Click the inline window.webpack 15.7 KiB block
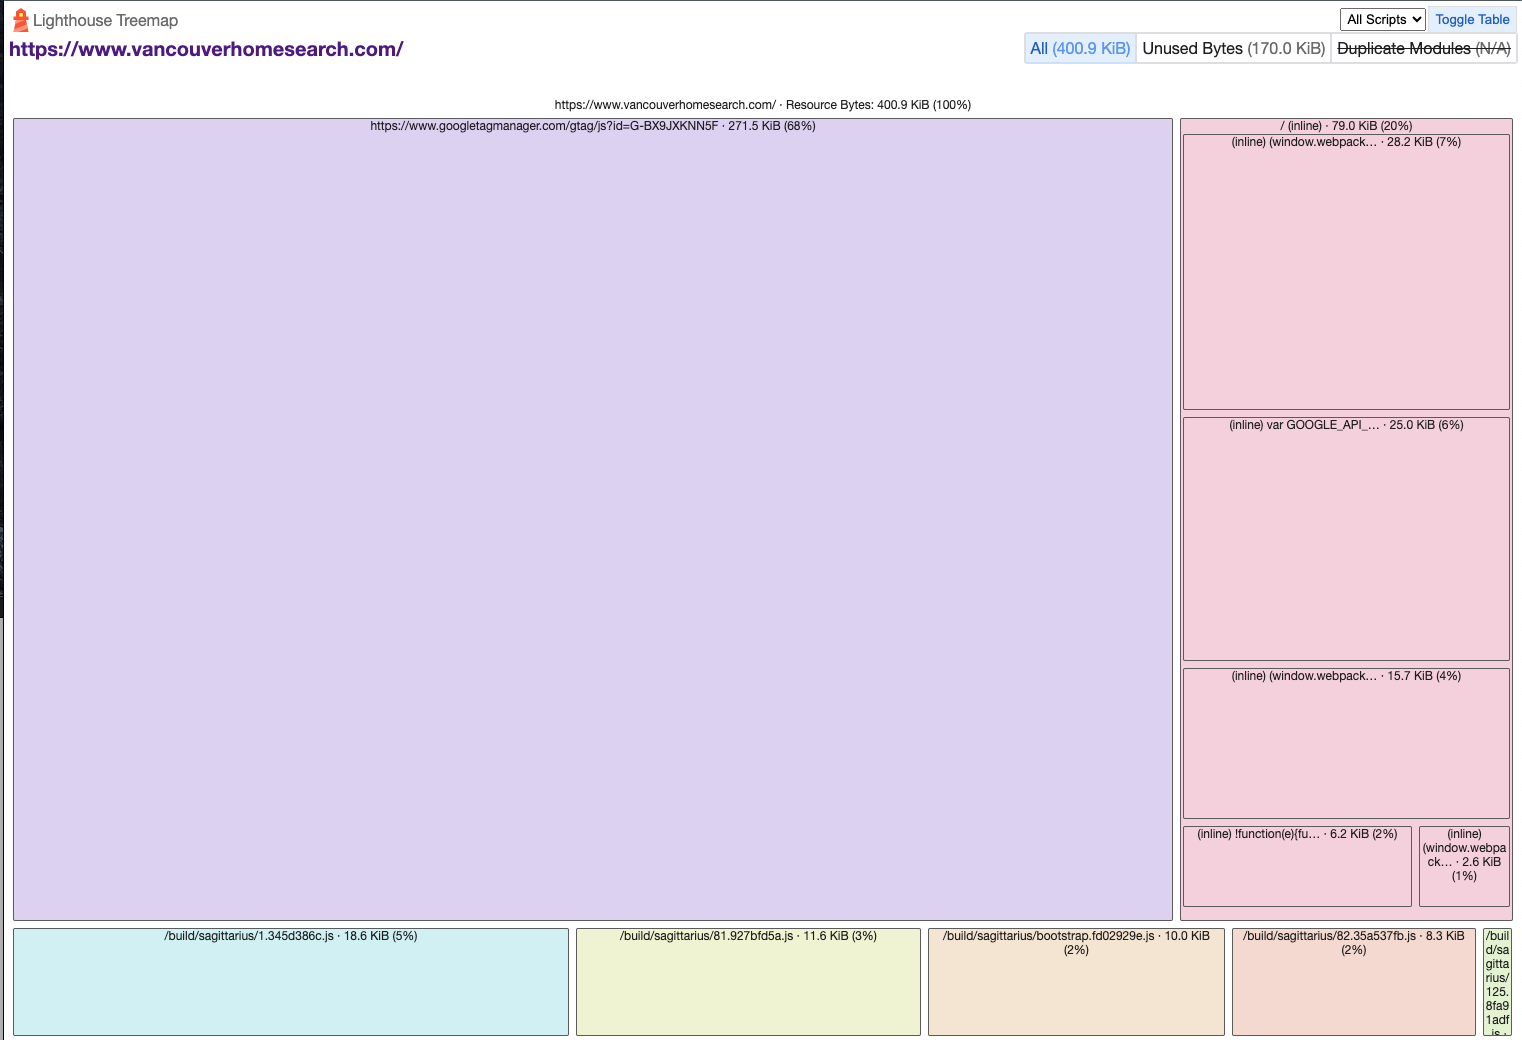Viewport: 1522px width, 1040px height. pyautogui.click(x=1346, y=744)
